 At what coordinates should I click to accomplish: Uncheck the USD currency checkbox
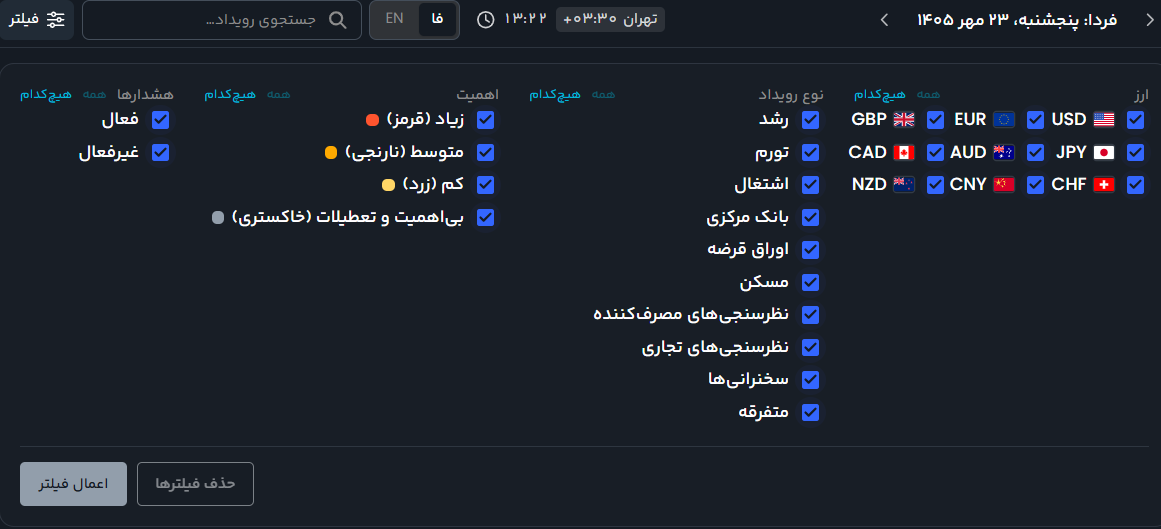click(x=1135, y=119)
